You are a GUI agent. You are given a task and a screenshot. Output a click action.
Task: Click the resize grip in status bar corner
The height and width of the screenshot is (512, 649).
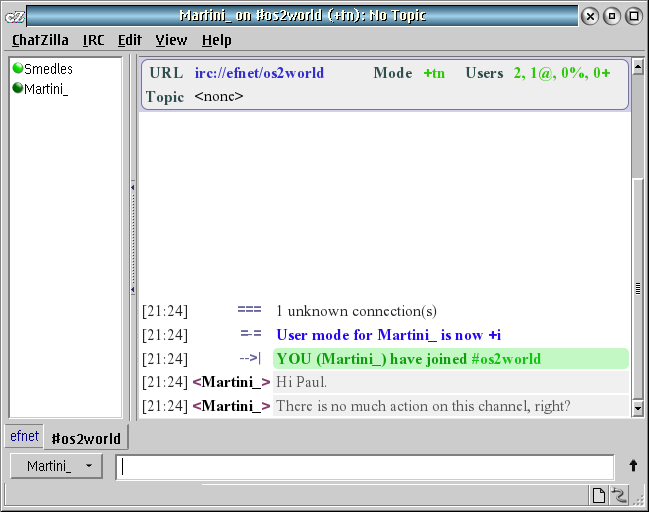(638, 500)
